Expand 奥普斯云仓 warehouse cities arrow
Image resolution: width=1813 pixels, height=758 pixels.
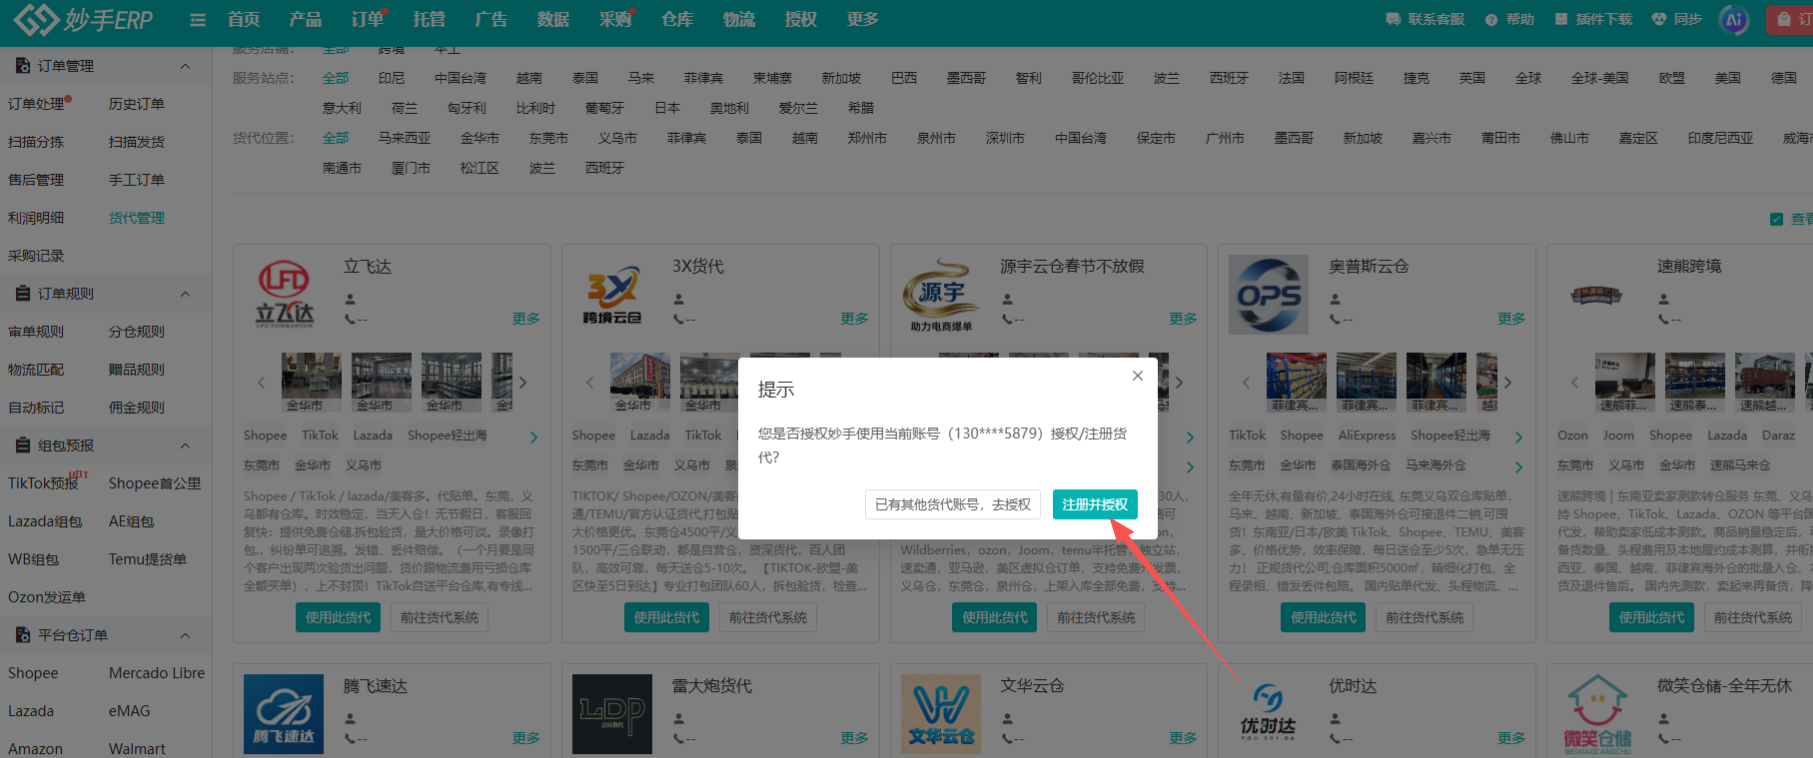[1519, 467]
